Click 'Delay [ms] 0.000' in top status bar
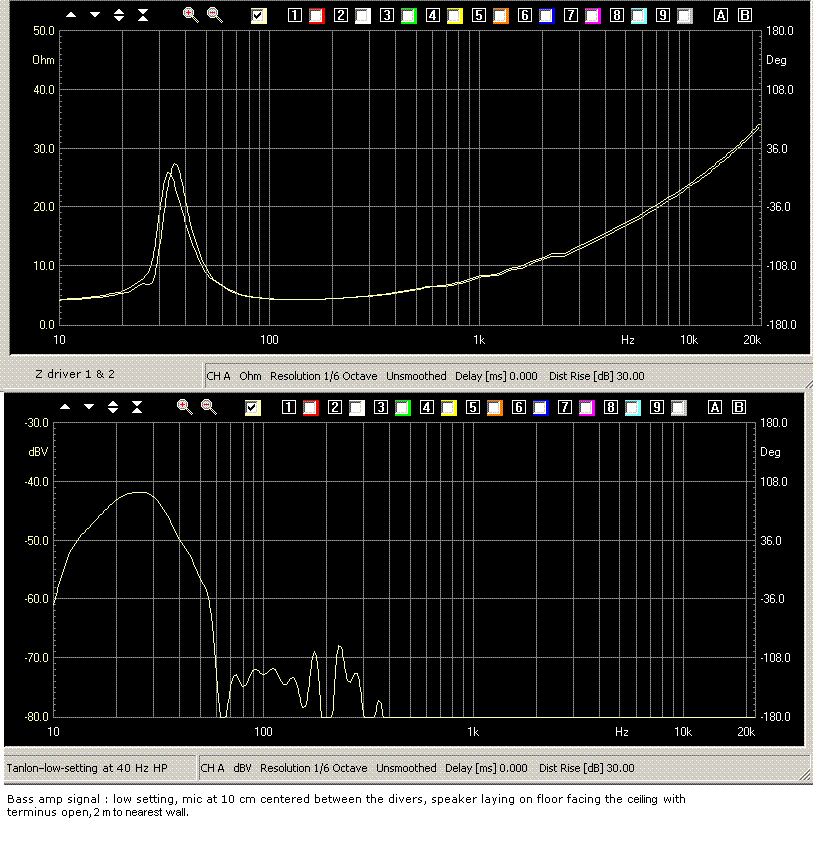Image resolution: width=813 pixels, height=855 pixels. click(x=496, y=376)
